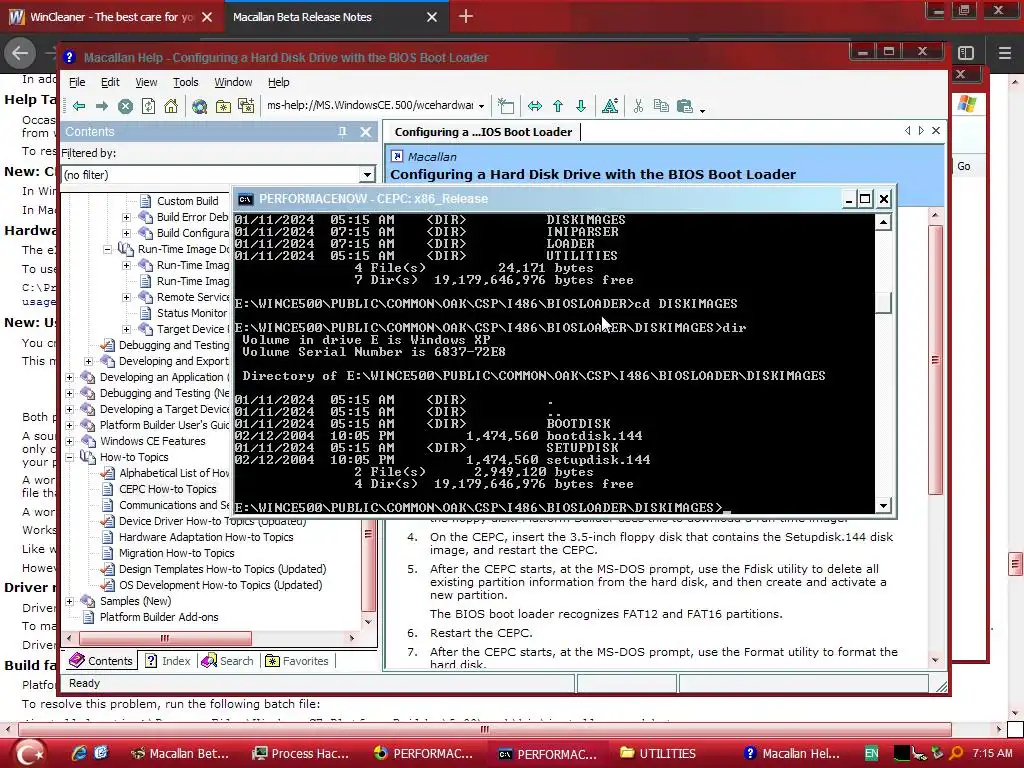
Task: Collapse the Run-Time Image node
Action: click(x=107, y=249)
